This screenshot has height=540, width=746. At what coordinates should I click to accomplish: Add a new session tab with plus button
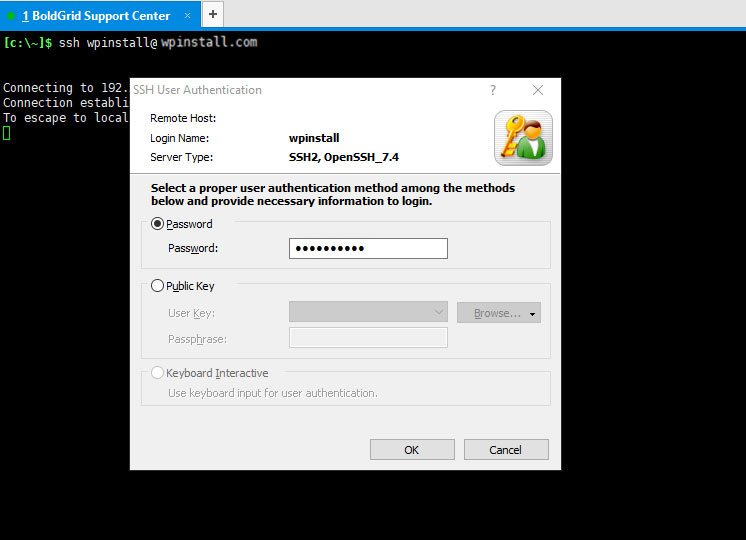click(x=213, y=14)
